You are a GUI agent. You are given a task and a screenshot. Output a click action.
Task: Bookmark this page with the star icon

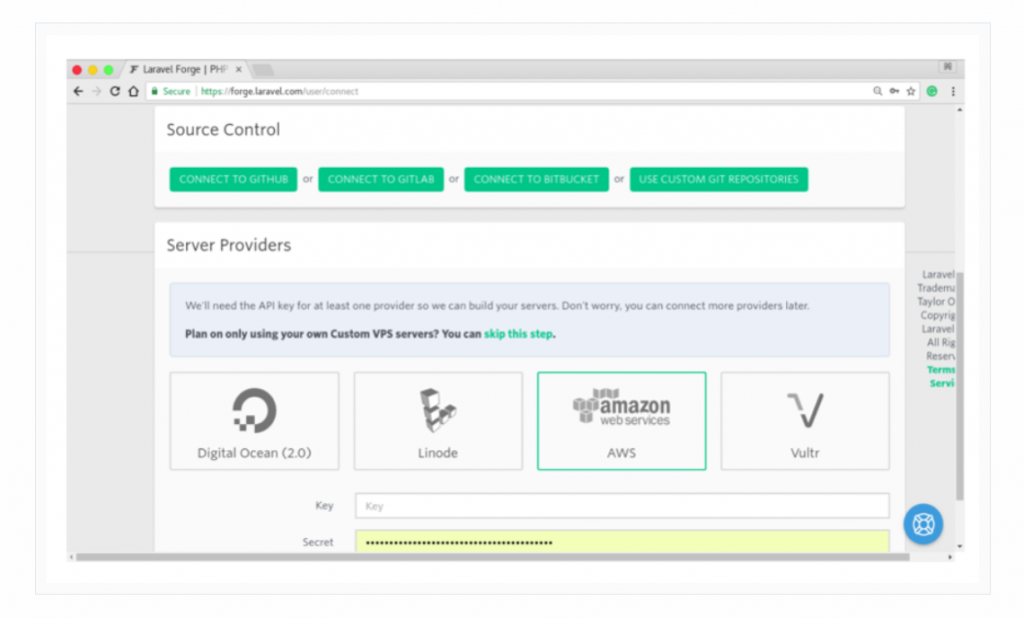(911, 91)
